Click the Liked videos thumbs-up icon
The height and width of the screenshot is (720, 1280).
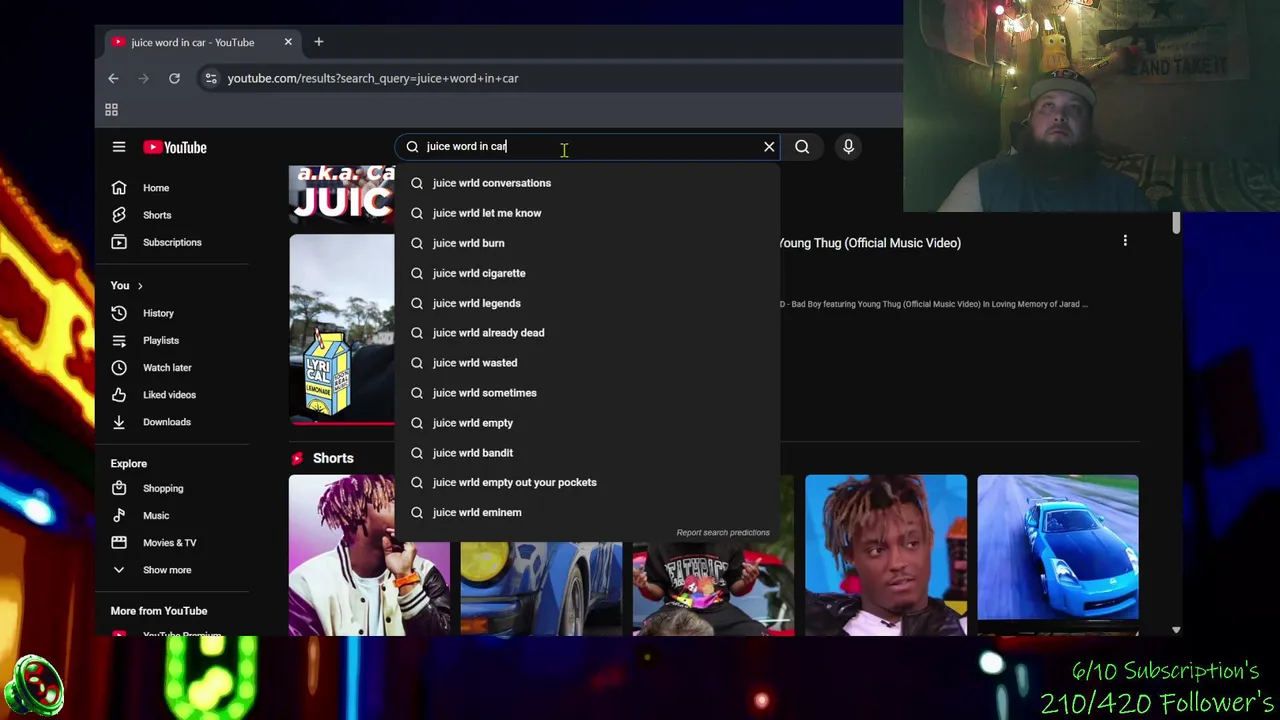click(x=119, y=395)
